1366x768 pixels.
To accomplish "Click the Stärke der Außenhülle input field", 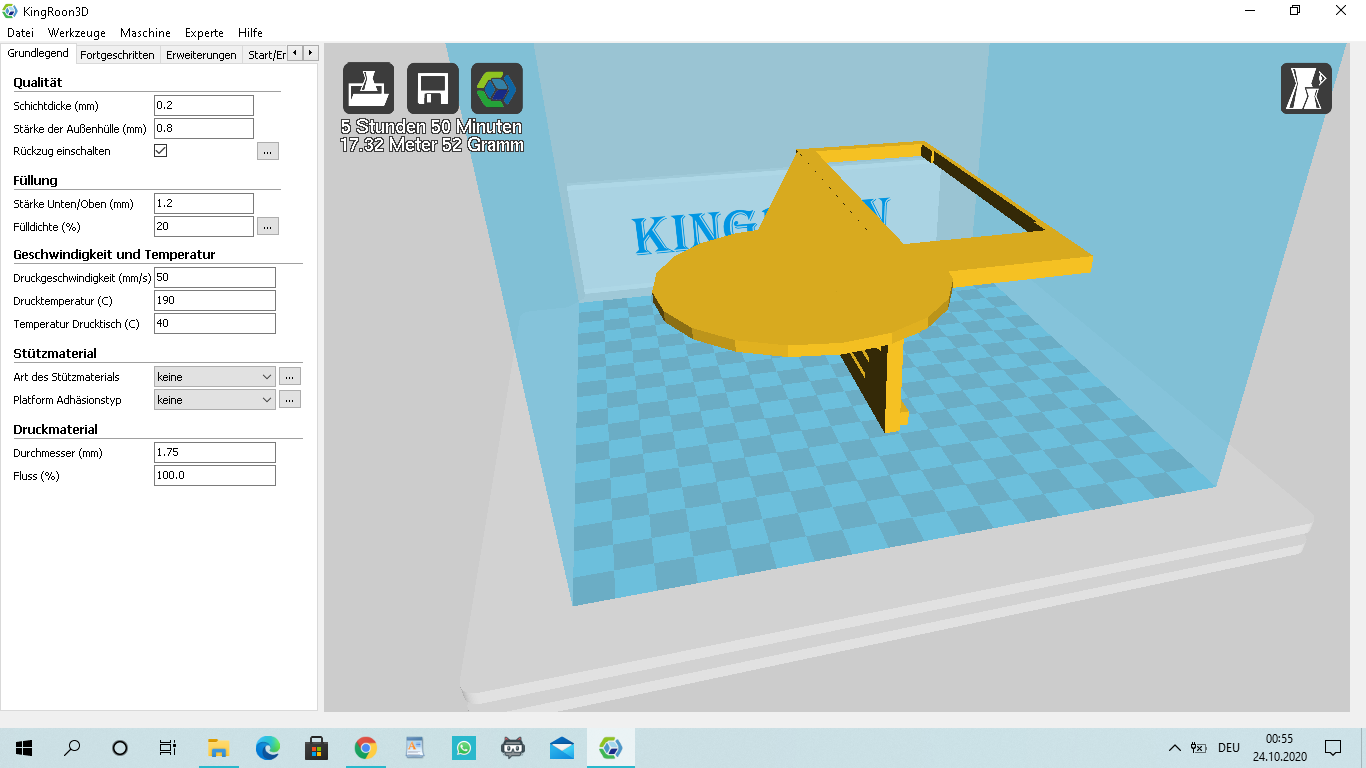I will (204, 128).
